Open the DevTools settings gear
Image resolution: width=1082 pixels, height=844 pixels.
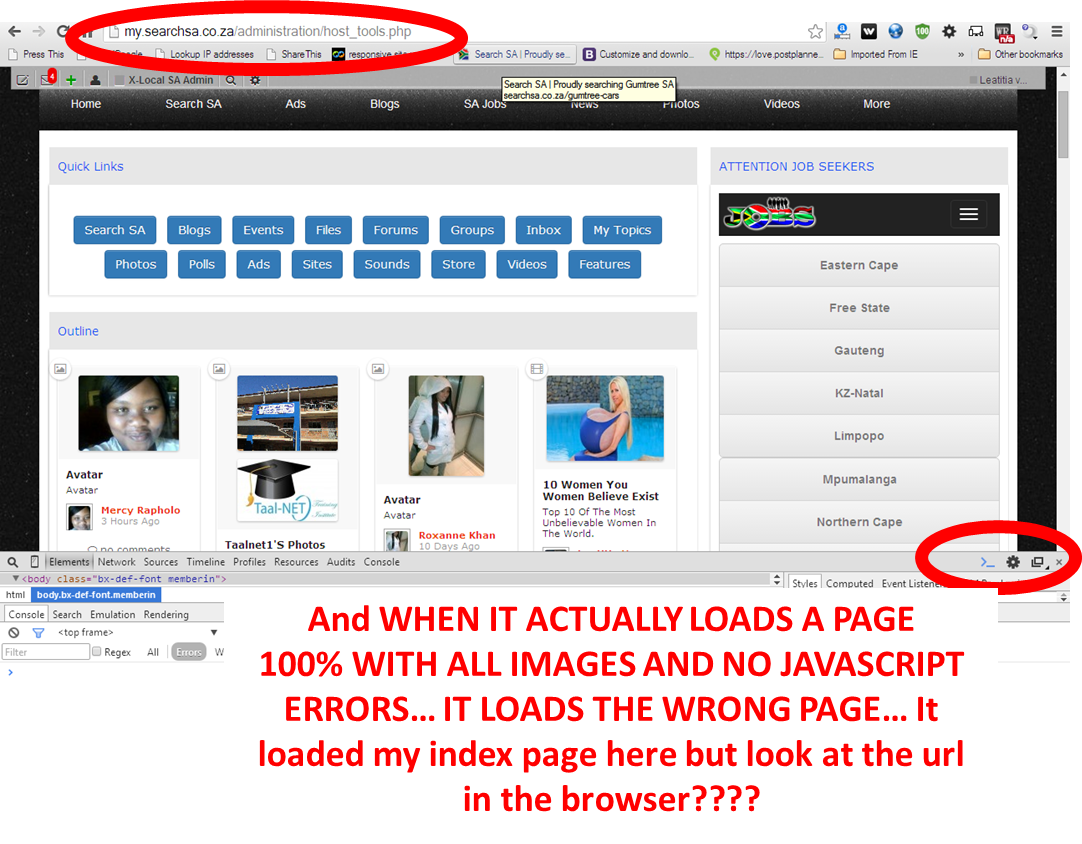pos(1013,563)
